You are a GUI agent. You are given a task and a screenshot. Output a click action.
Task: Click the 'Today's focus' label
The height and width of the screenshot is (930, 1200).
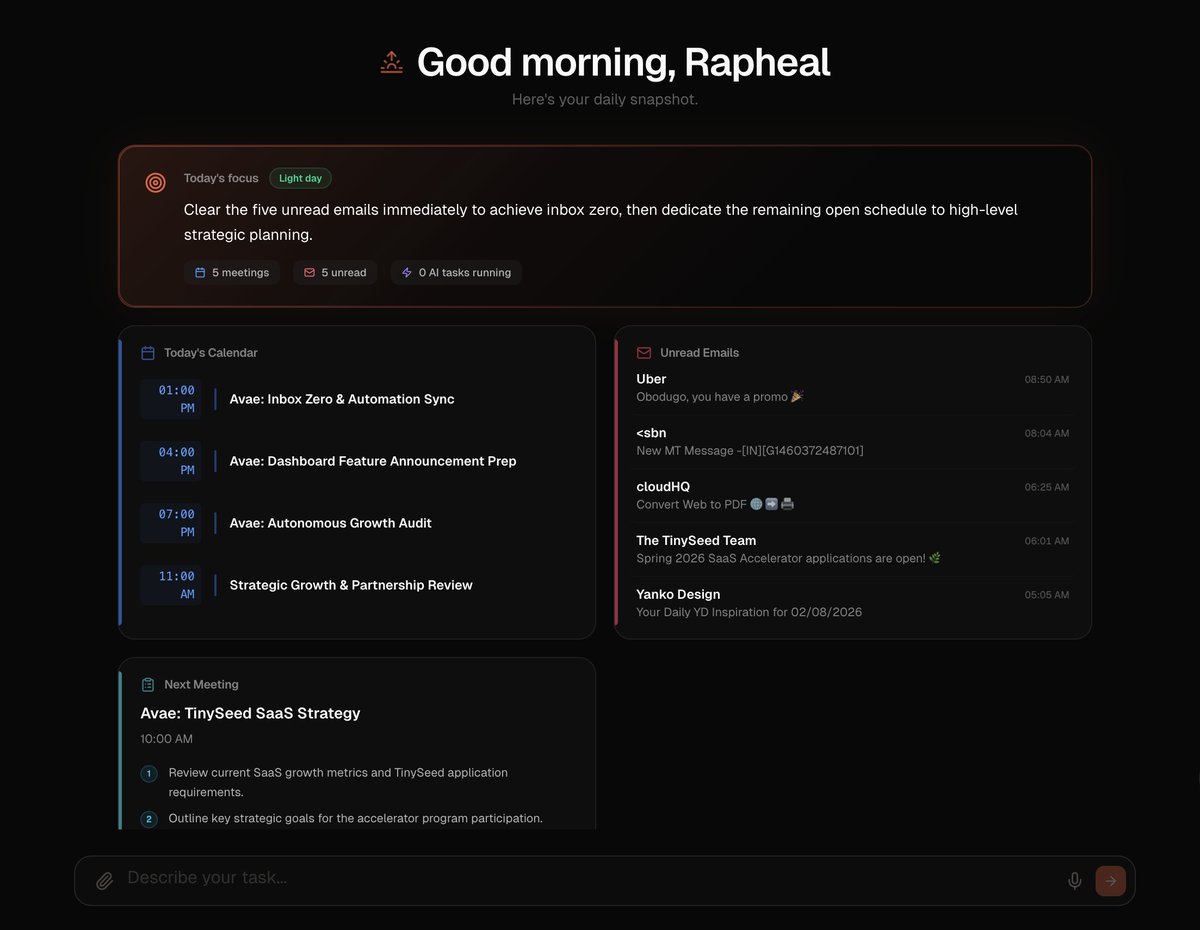[221, 178]
